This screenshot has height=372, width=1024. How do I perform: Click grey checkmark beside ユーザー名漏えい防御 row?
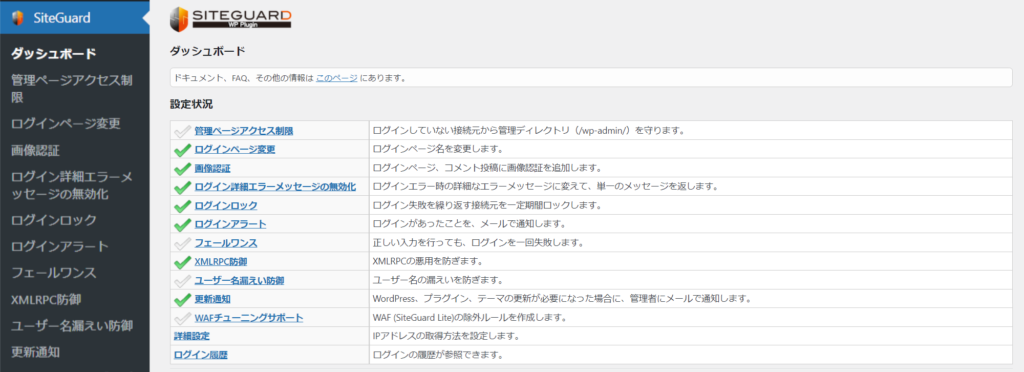click(x=182, y=281)
